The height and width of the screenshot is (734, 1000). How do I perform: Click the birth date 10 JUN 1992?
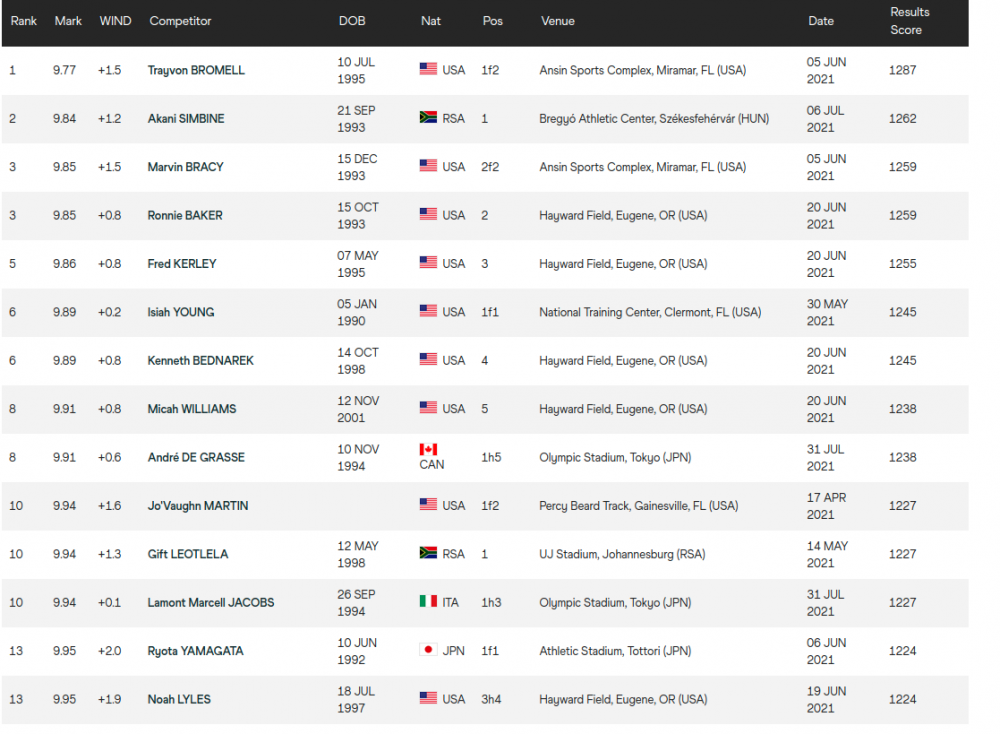357,651
